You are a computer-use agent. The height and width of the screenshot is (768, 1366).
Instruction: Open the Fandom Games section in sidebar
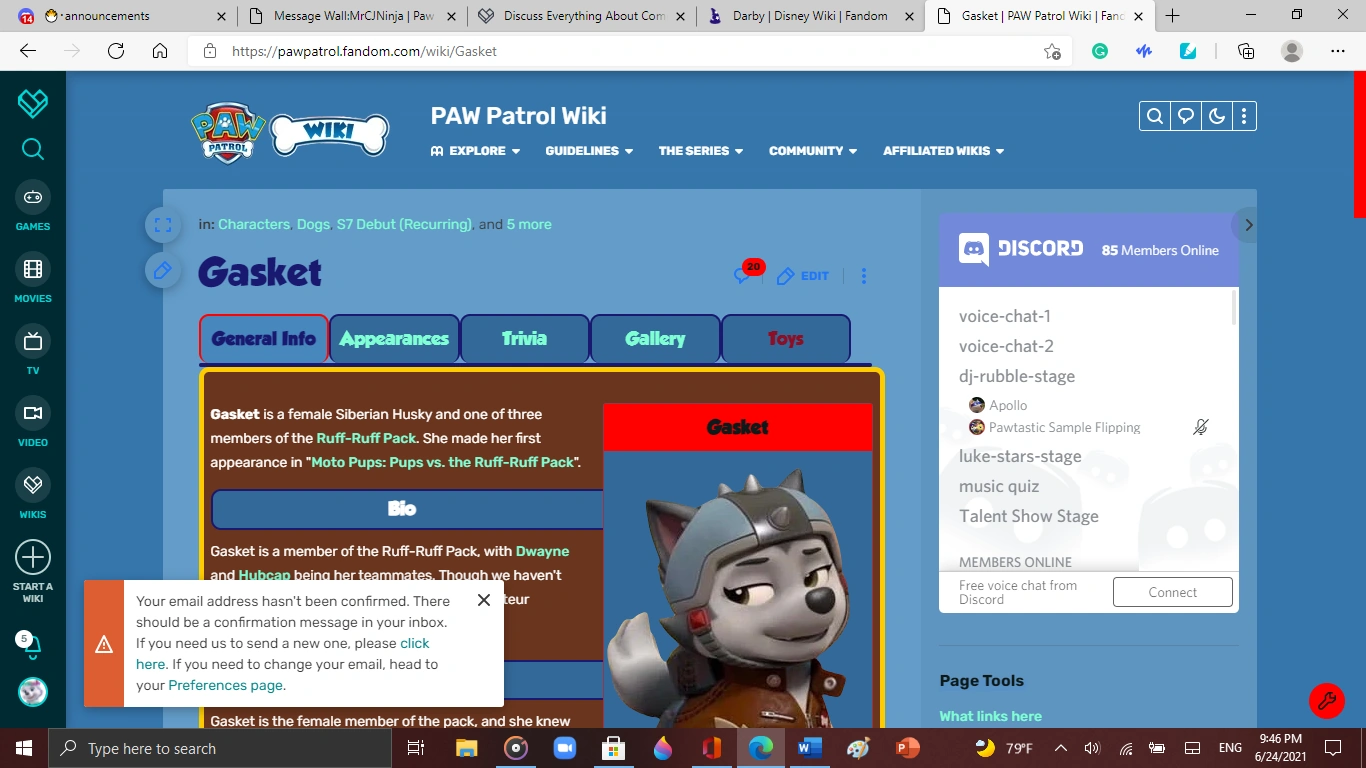pos(32,207)
